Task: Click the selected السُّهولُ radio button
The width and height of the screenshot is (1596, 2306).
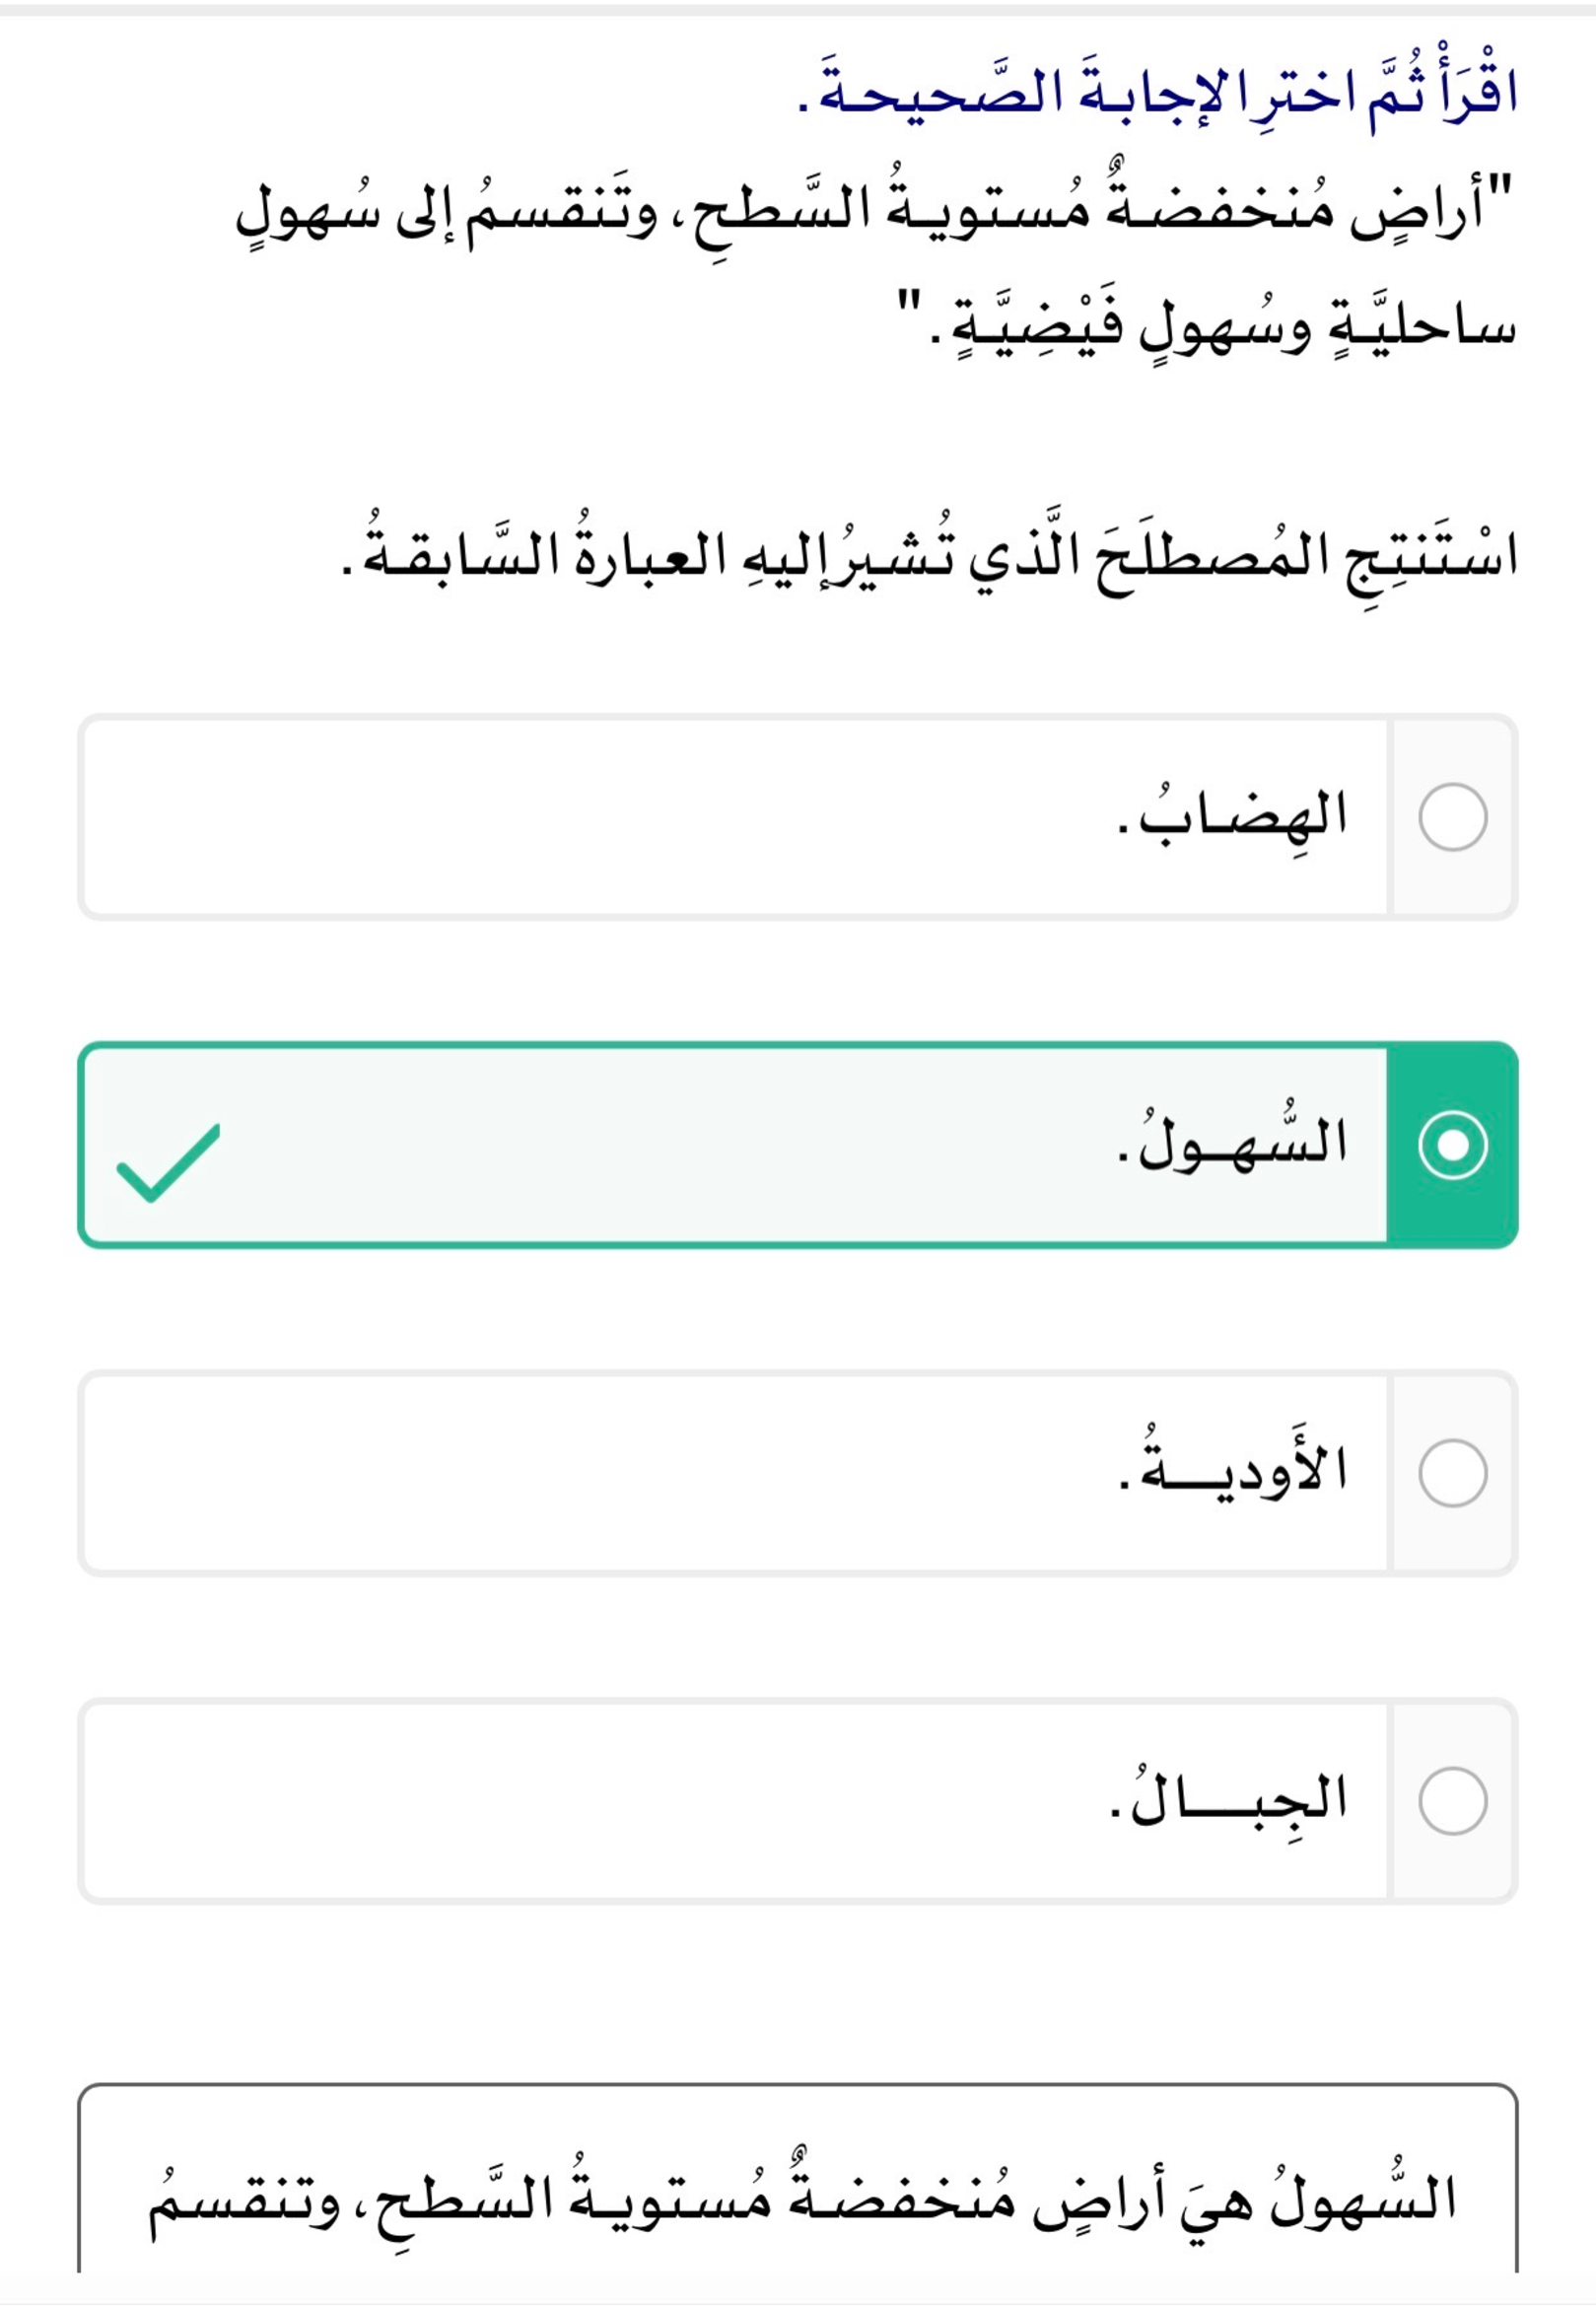Action: point(1452,1145)
